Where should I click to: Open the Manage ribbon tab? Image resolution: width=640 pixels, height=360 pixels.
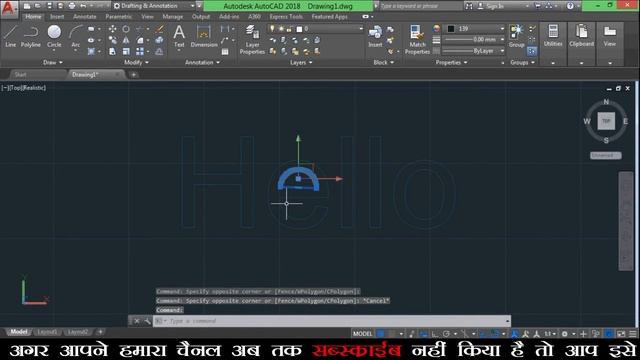click(x=173, y=17)
